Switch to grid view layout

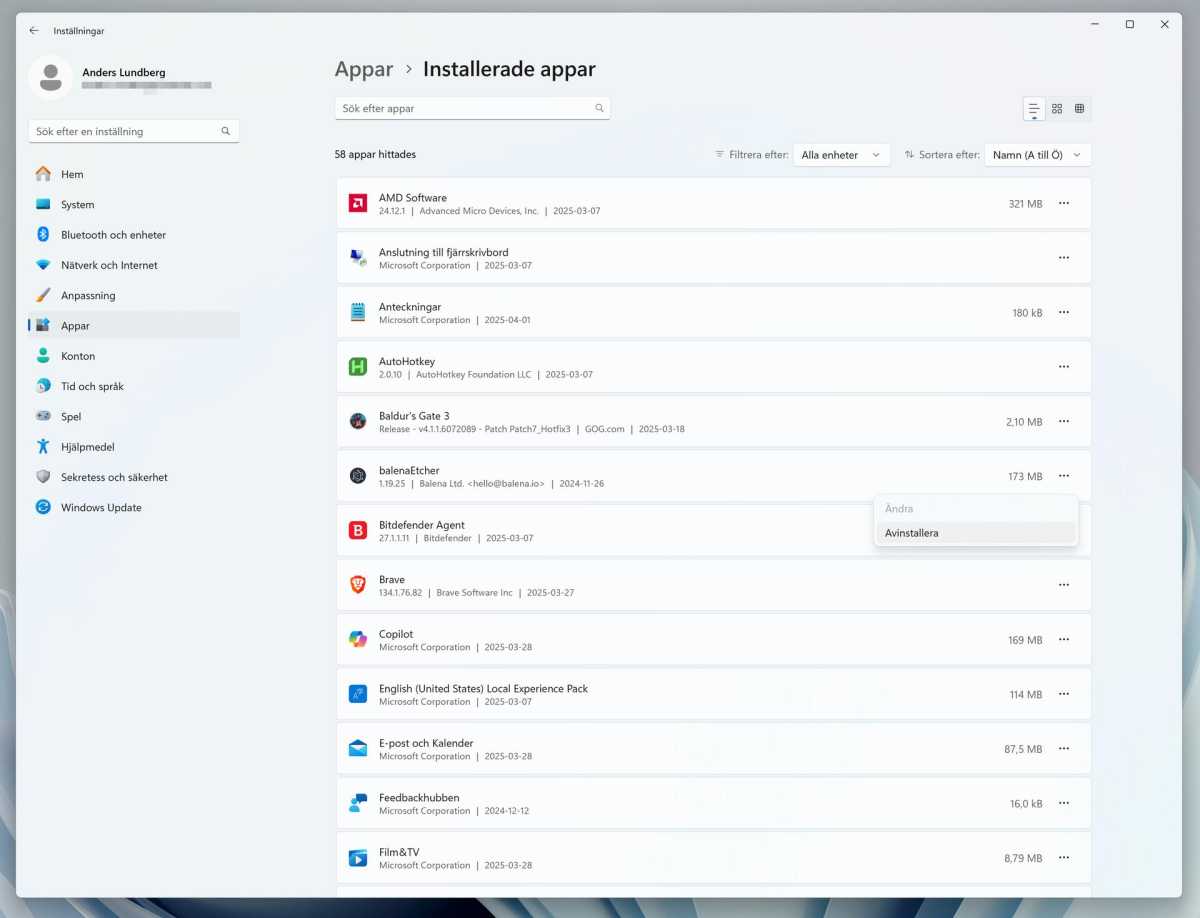click(x=1056, y=108)
